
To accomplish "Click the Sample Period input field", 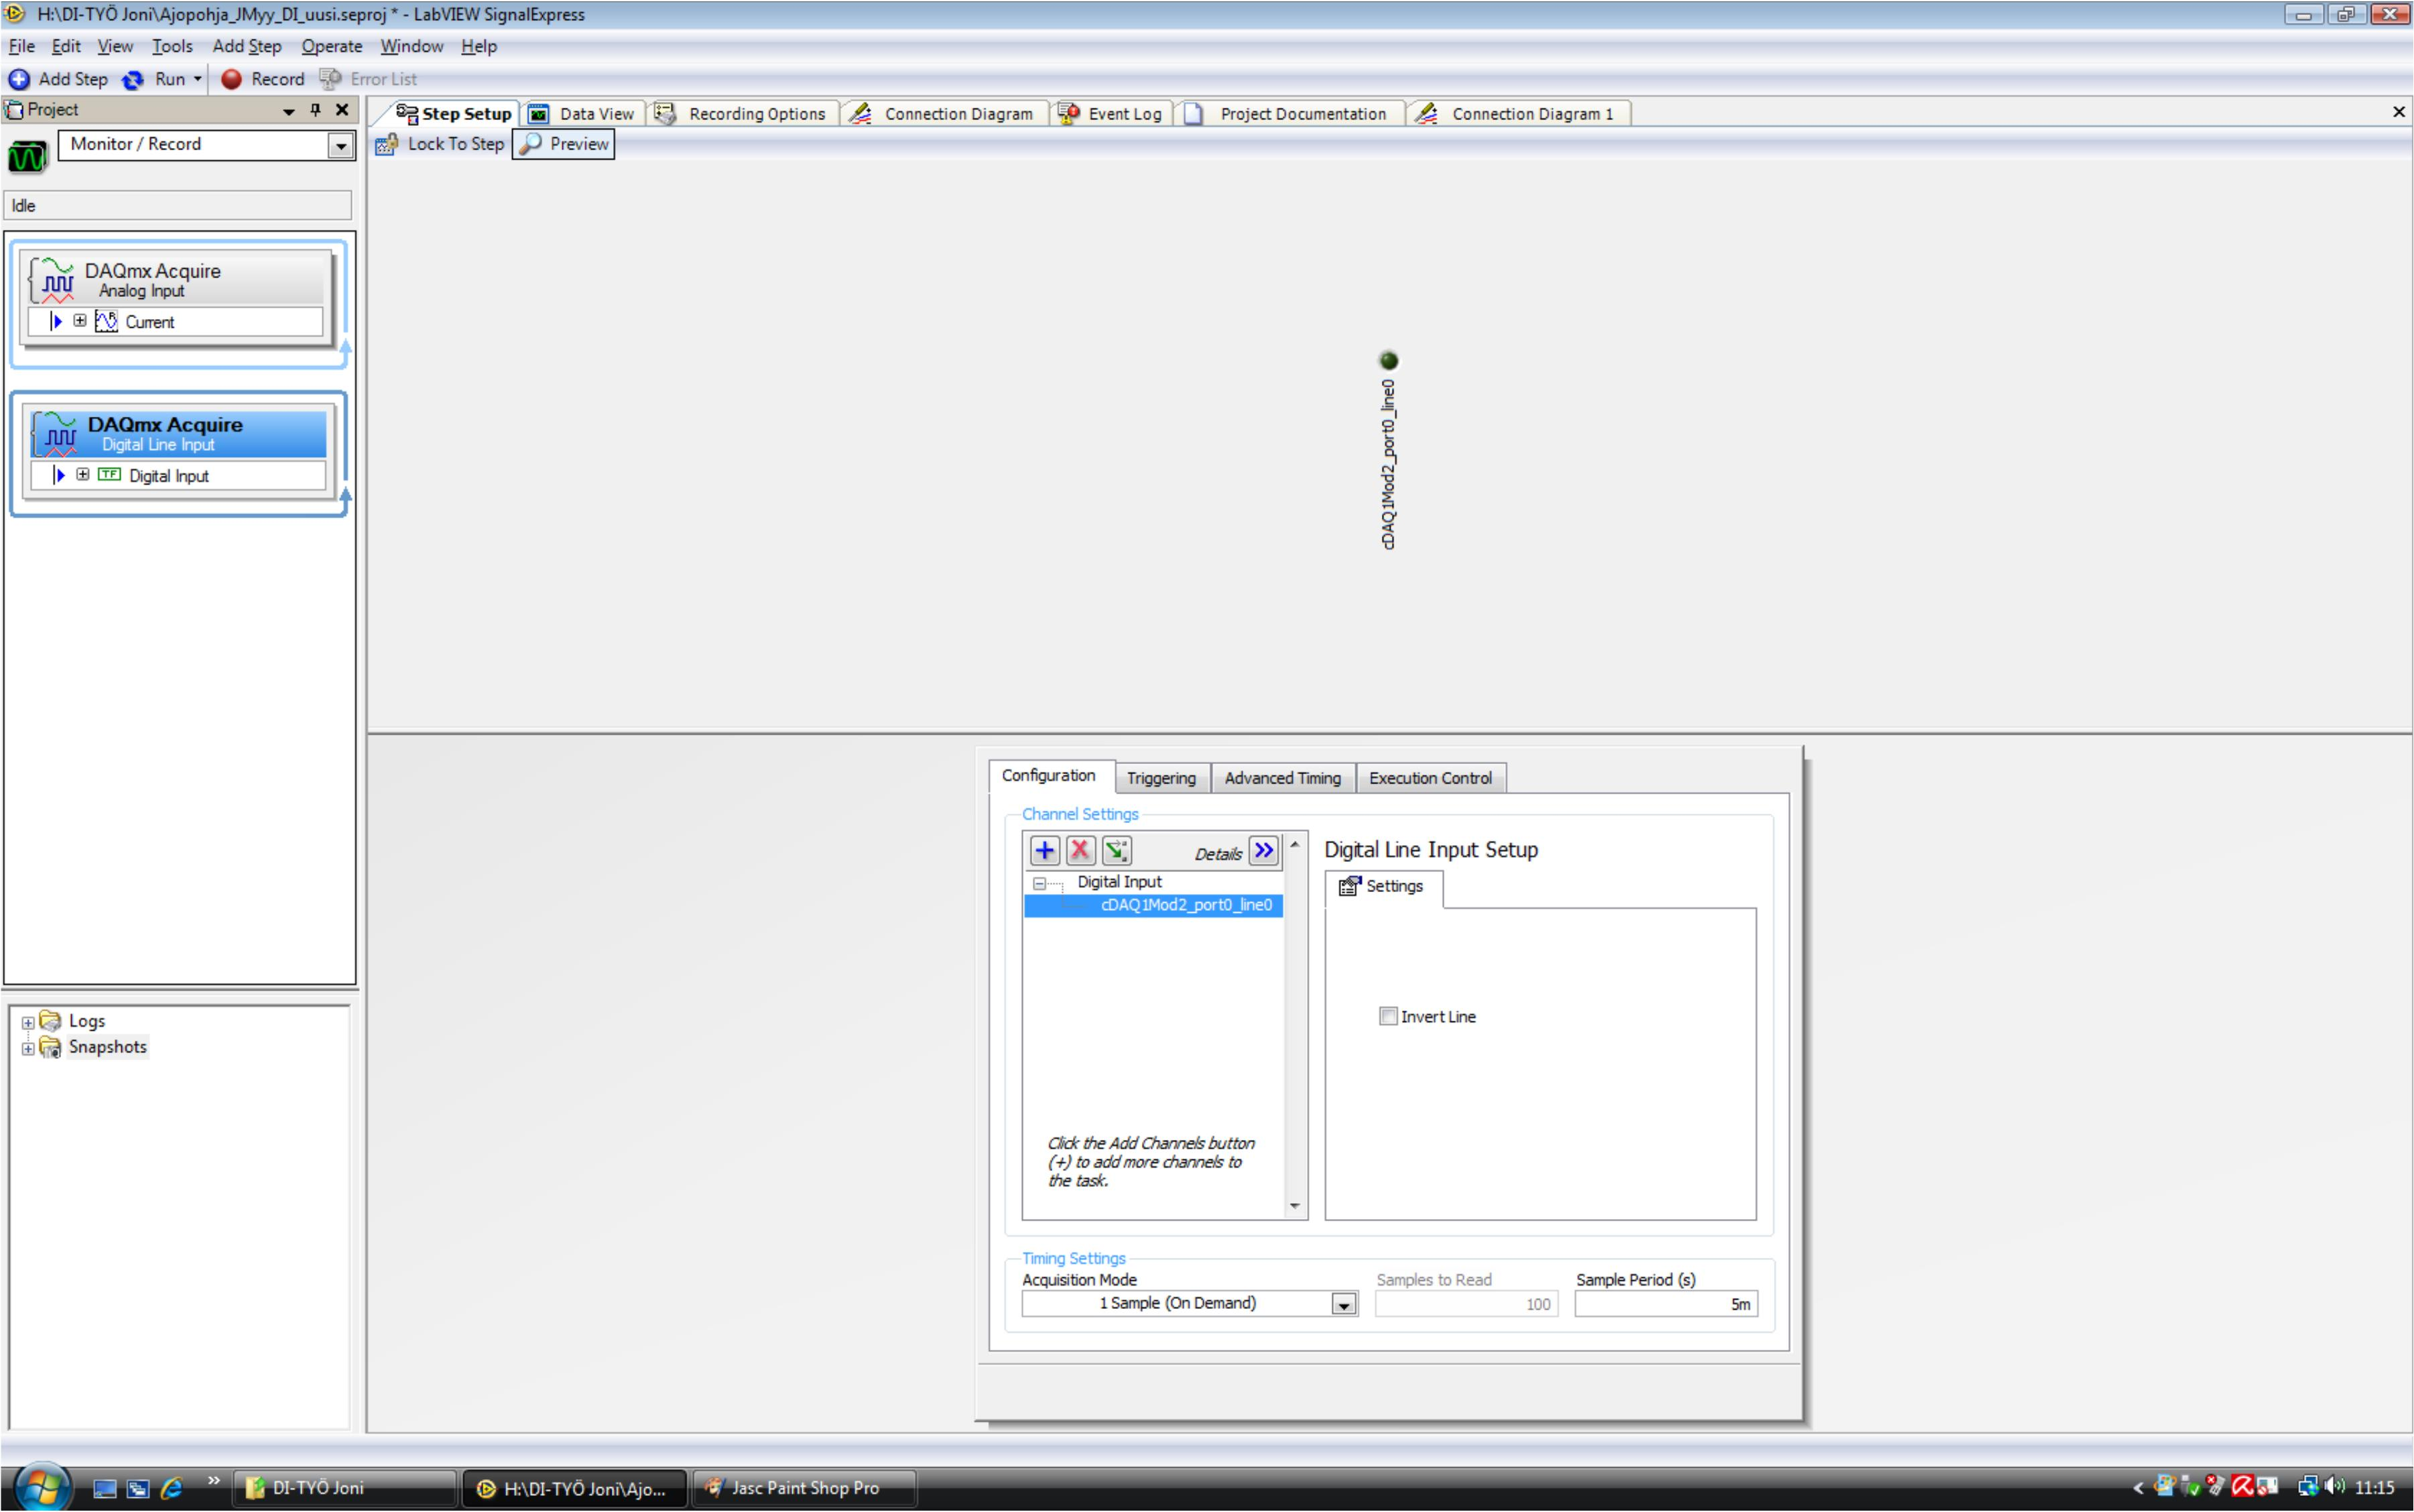I will coord(1665,1304).
